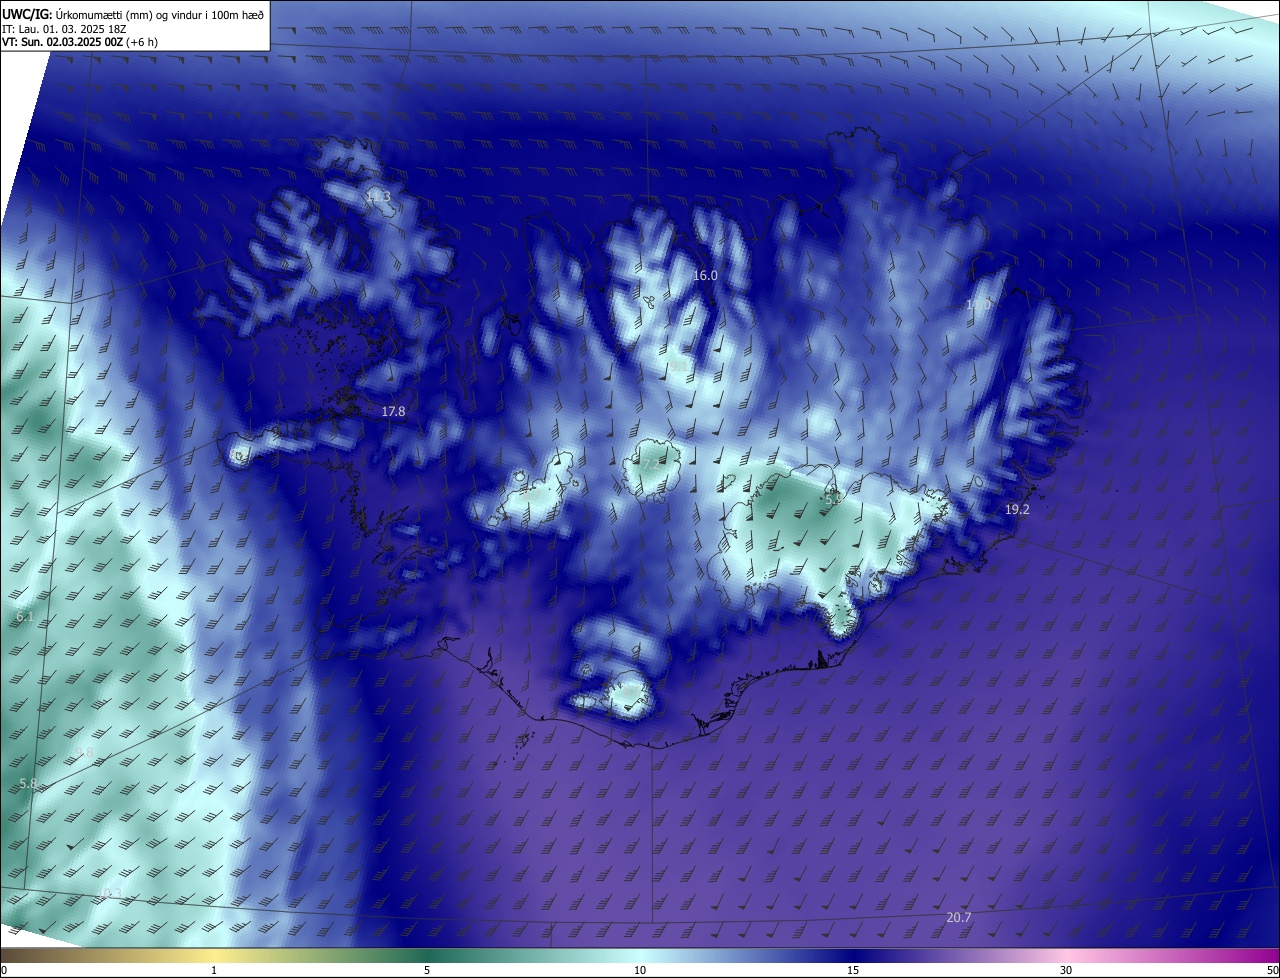Click the '5' tick label on the color scale
1280x978 pixels.
427,971
